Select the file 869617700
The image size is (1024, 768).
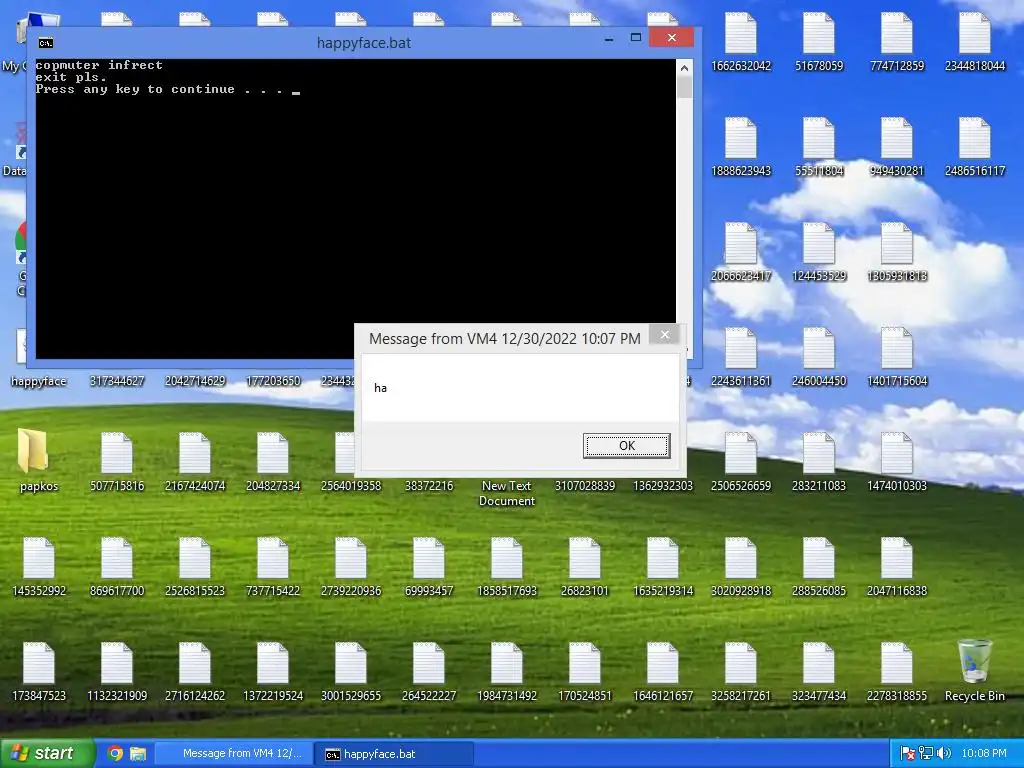116,568
